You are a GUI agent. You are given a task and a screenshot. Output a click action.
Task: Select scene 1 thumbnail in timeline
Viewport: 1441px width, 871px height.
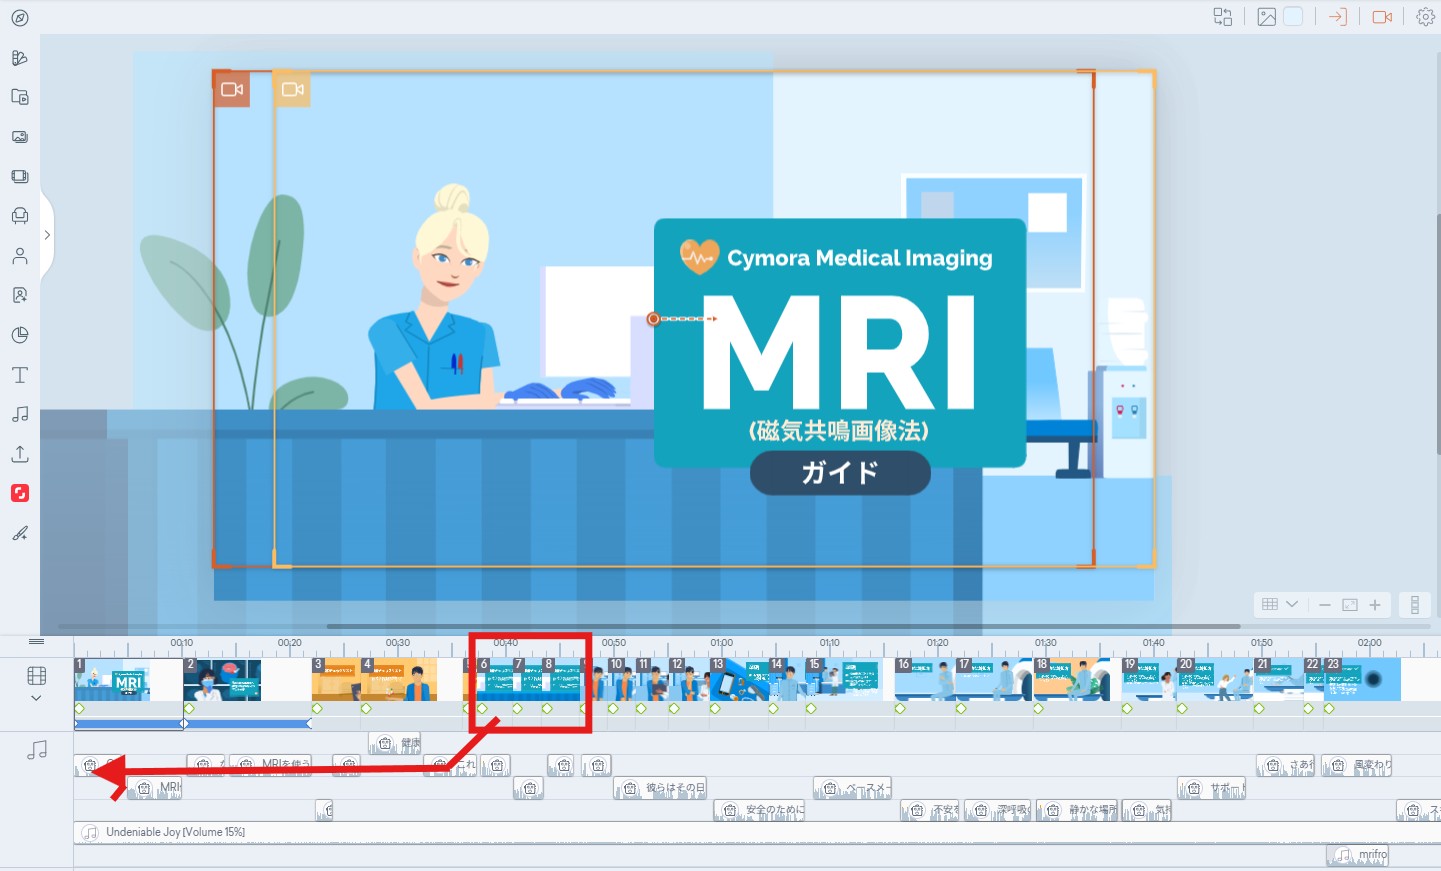pyautogui.click(x=128, y=679)
